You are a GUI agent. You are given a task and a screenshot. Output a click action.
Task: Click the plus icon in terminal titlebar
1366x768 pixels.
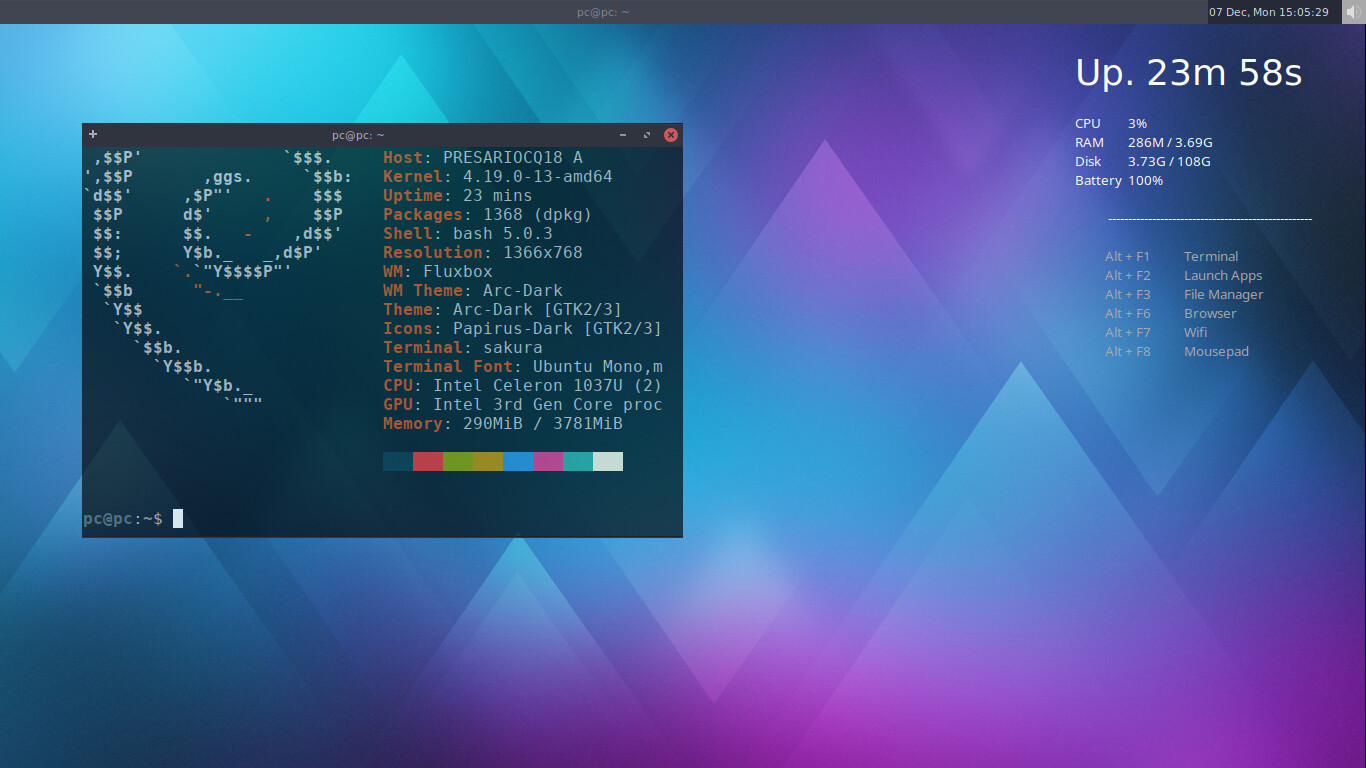point(93,134)
